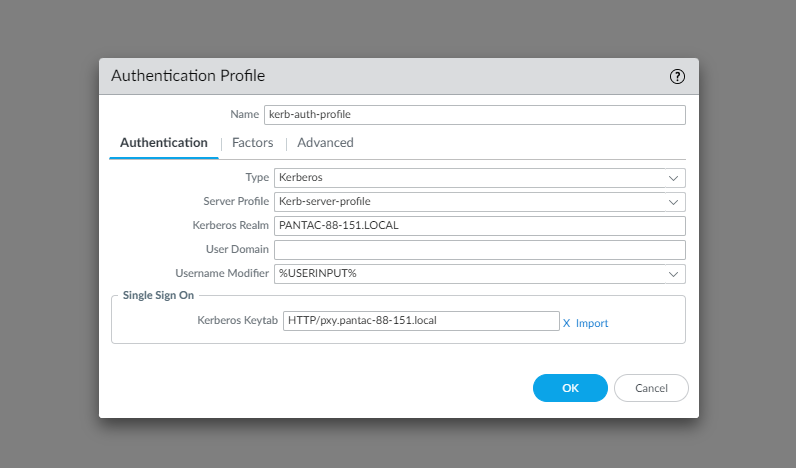Expand the Server Profile dropdown arrow
This screenshot has height=468, width=796.
(x=674, y=202)
